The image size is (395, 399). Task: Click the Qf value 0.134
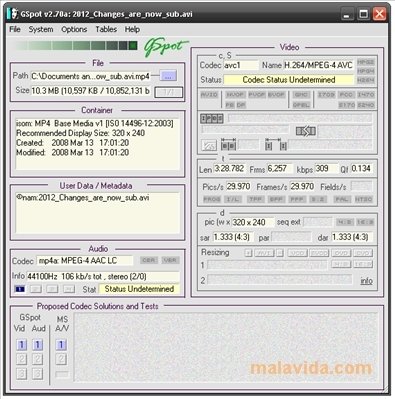click(361, 168)
